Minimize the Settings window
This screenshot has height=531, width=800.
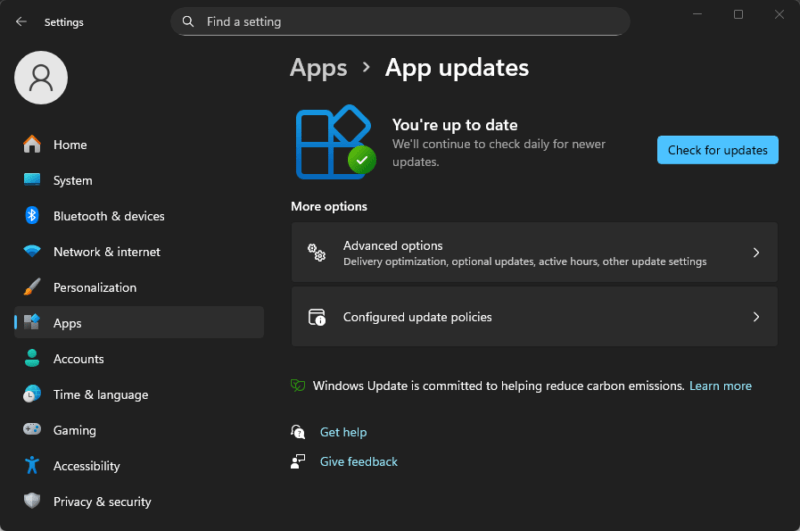697,14
